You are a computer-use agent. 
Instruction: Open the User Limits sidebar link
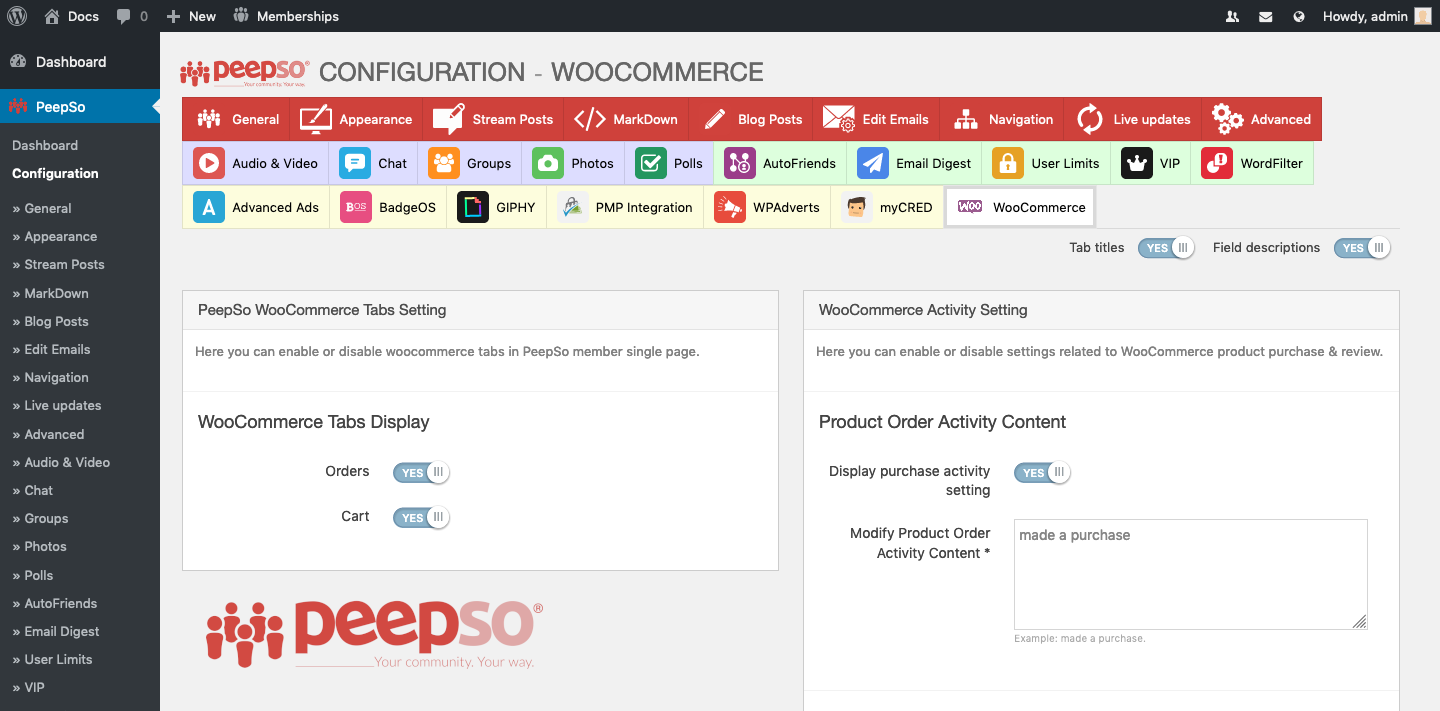pyautogui.click(x=52, y=659)
